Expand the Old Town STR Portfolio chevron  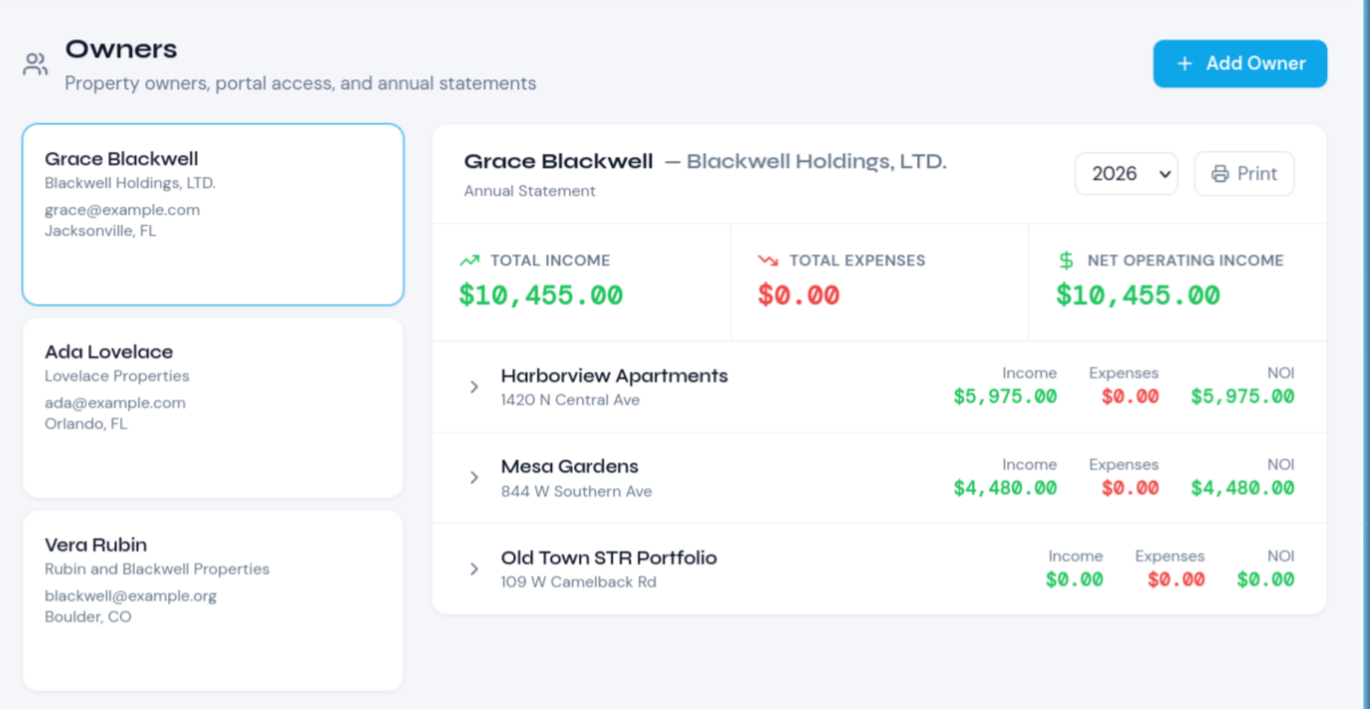[474, 569]
